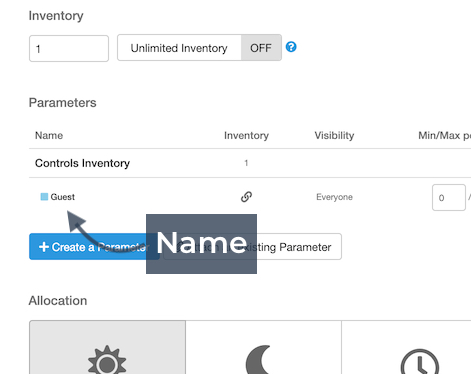This screenshot has width=471, height=374.
Task: Click Controls Inventory count value 1
Action: pyautogui.click(x=246, y=163)
